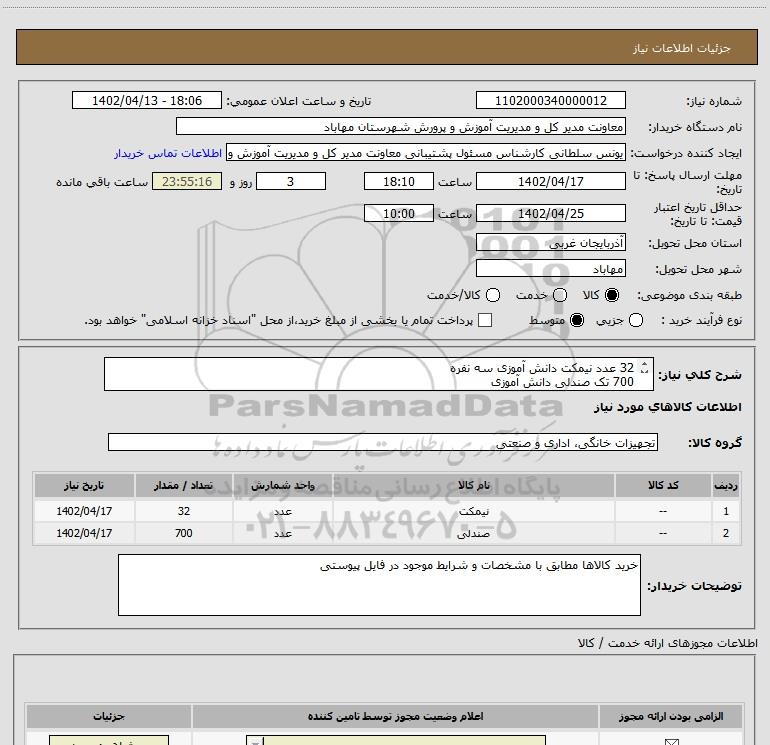Click the ایجاد کننده درخواست field
Viewport: 770px width, 745px height.
click(426, 153)
